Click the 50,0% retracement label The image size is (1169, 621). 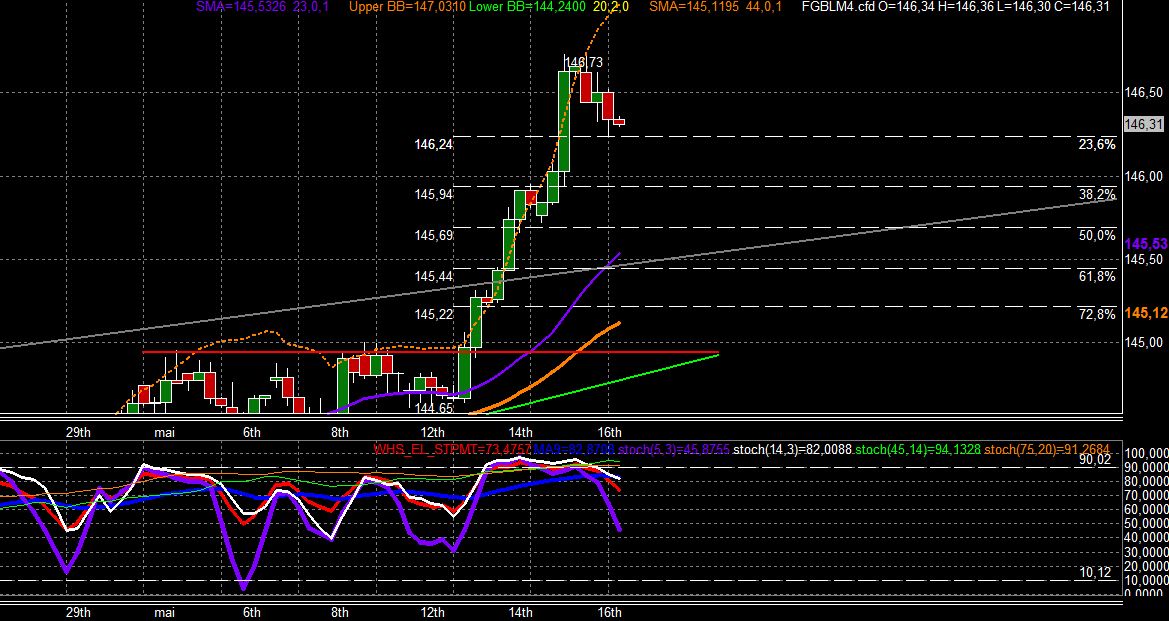point(1097,236)
